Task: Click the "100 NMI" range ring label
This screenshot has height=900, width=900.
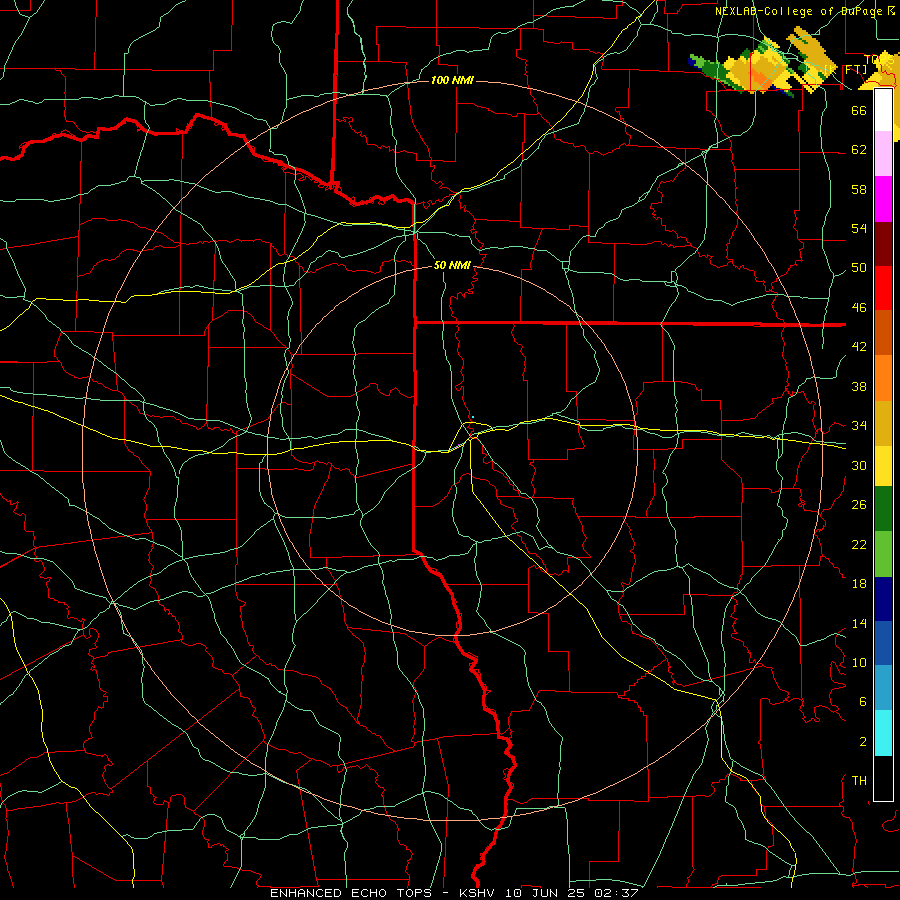Action: click(x=452, y=80)
